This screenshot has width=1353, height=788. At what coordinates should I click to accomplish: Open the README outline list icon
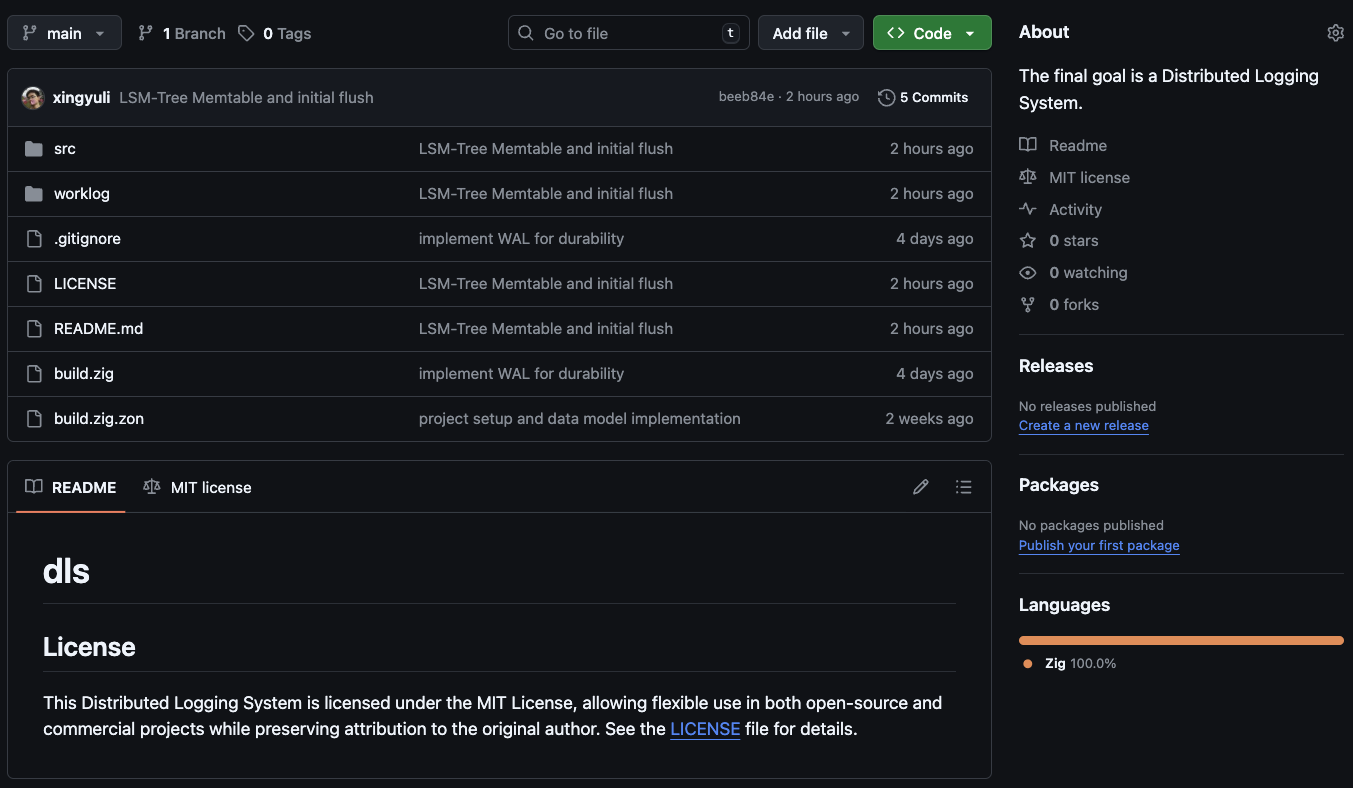pyautogui.click(x=963, y=487)
